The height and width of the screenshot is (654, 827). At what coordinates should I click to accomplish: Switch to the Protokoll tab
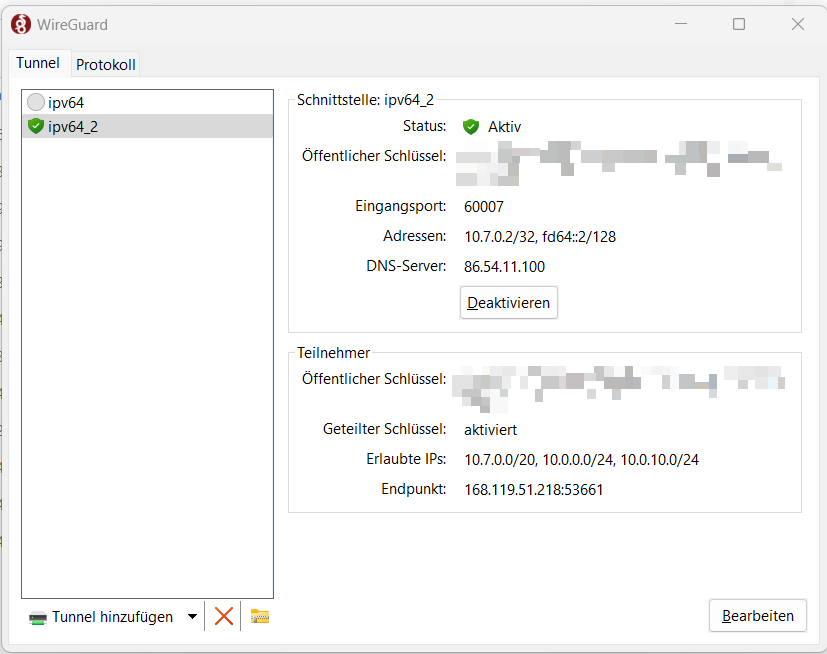coord(105,64)
